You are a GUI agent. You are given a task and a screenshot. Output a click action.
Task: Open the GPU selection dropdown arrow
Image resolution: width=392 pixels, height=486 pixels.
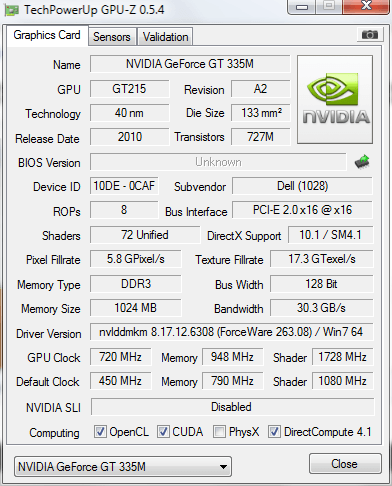coord(223,467)
